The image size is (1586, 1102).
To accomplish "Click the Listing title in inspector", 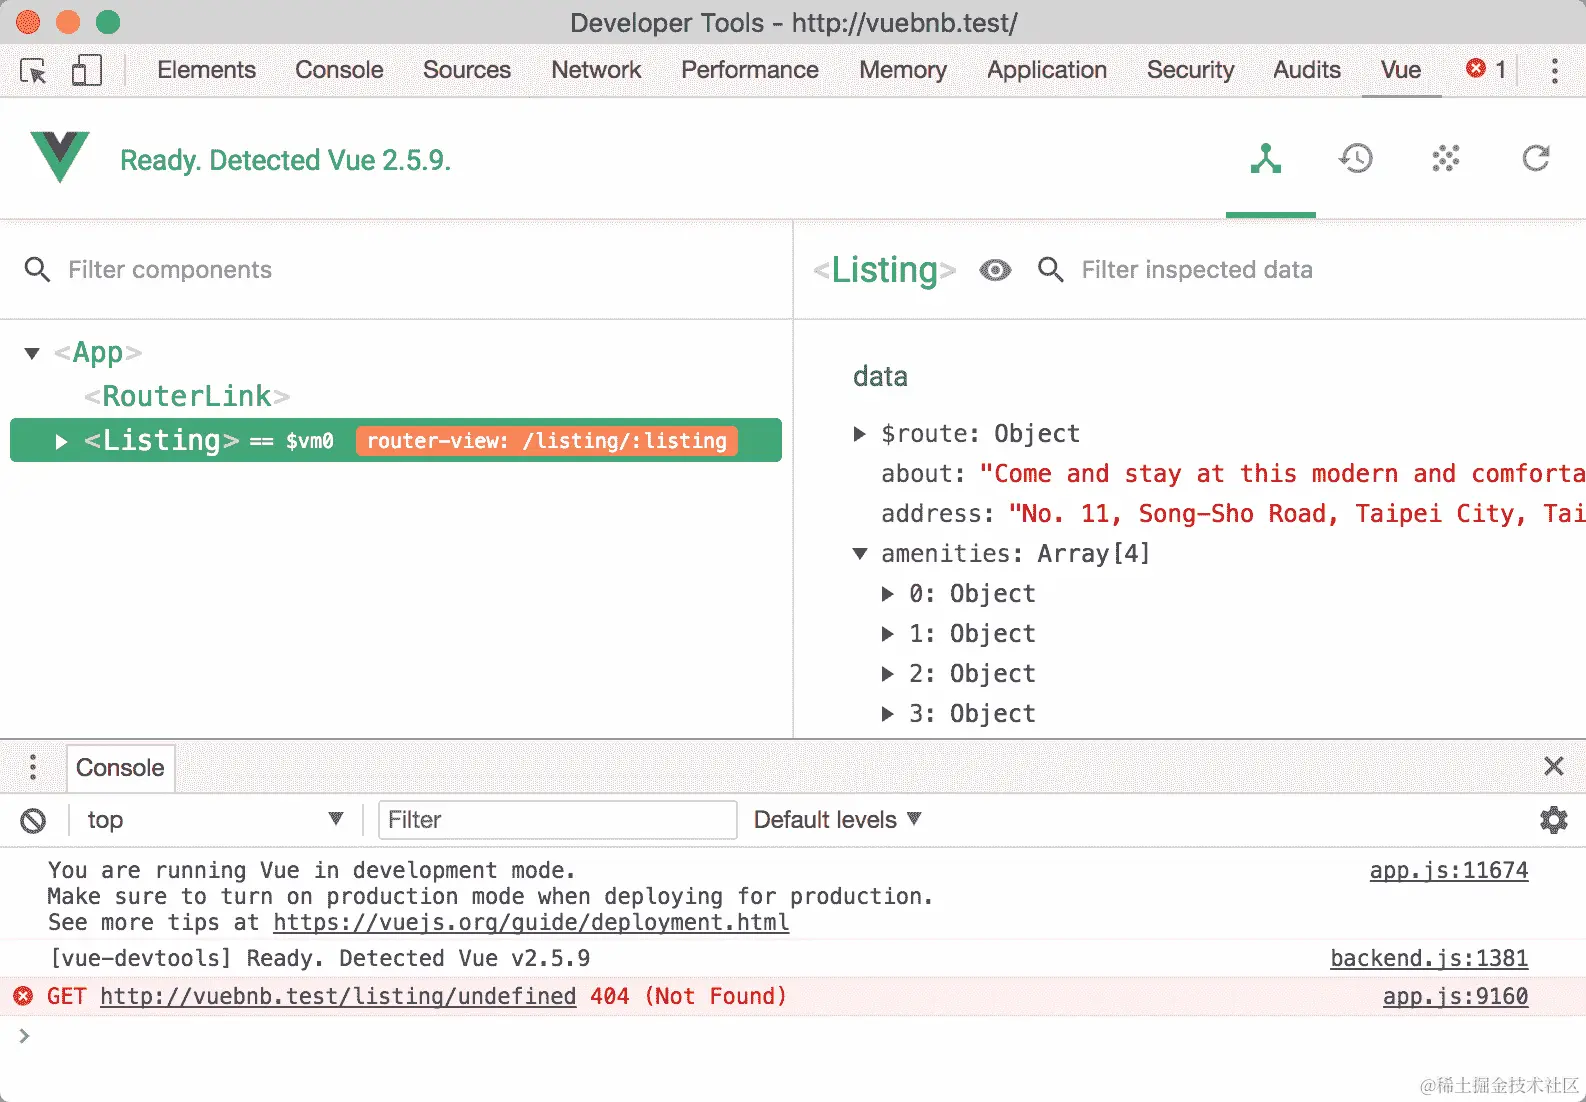I will point(884,269).
